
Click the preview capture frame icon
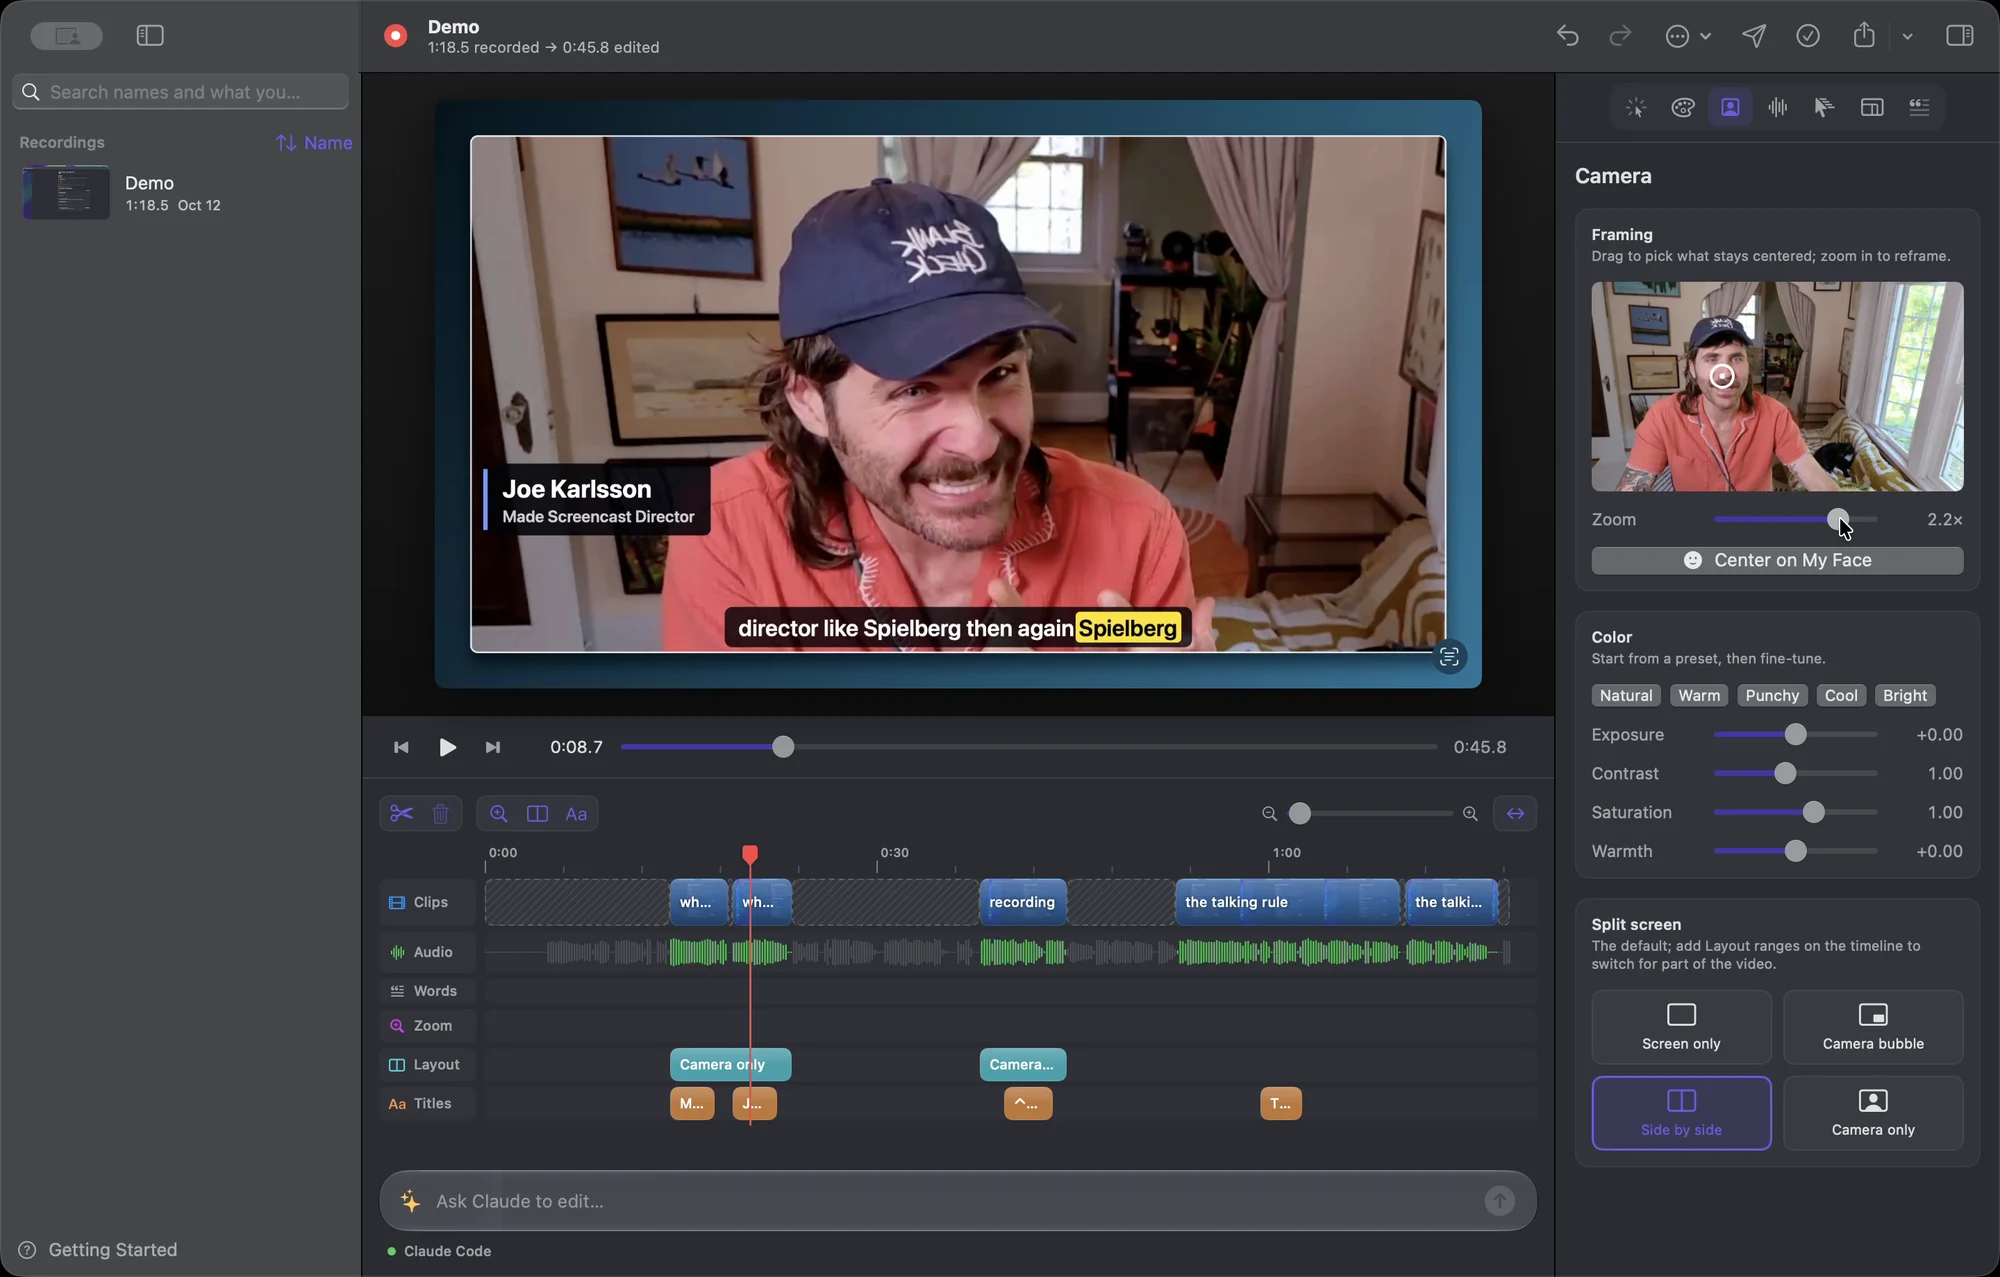[x=1449, y=657]
